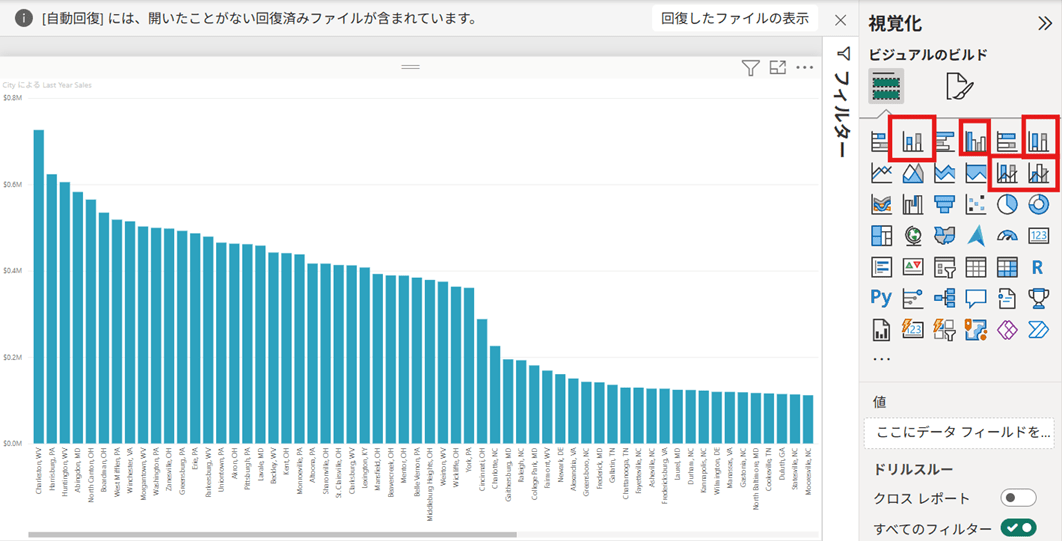The height and width of the screenshot is (541, 1062).
Task: Select the globe map visual
Action: [x=913, y=235]
